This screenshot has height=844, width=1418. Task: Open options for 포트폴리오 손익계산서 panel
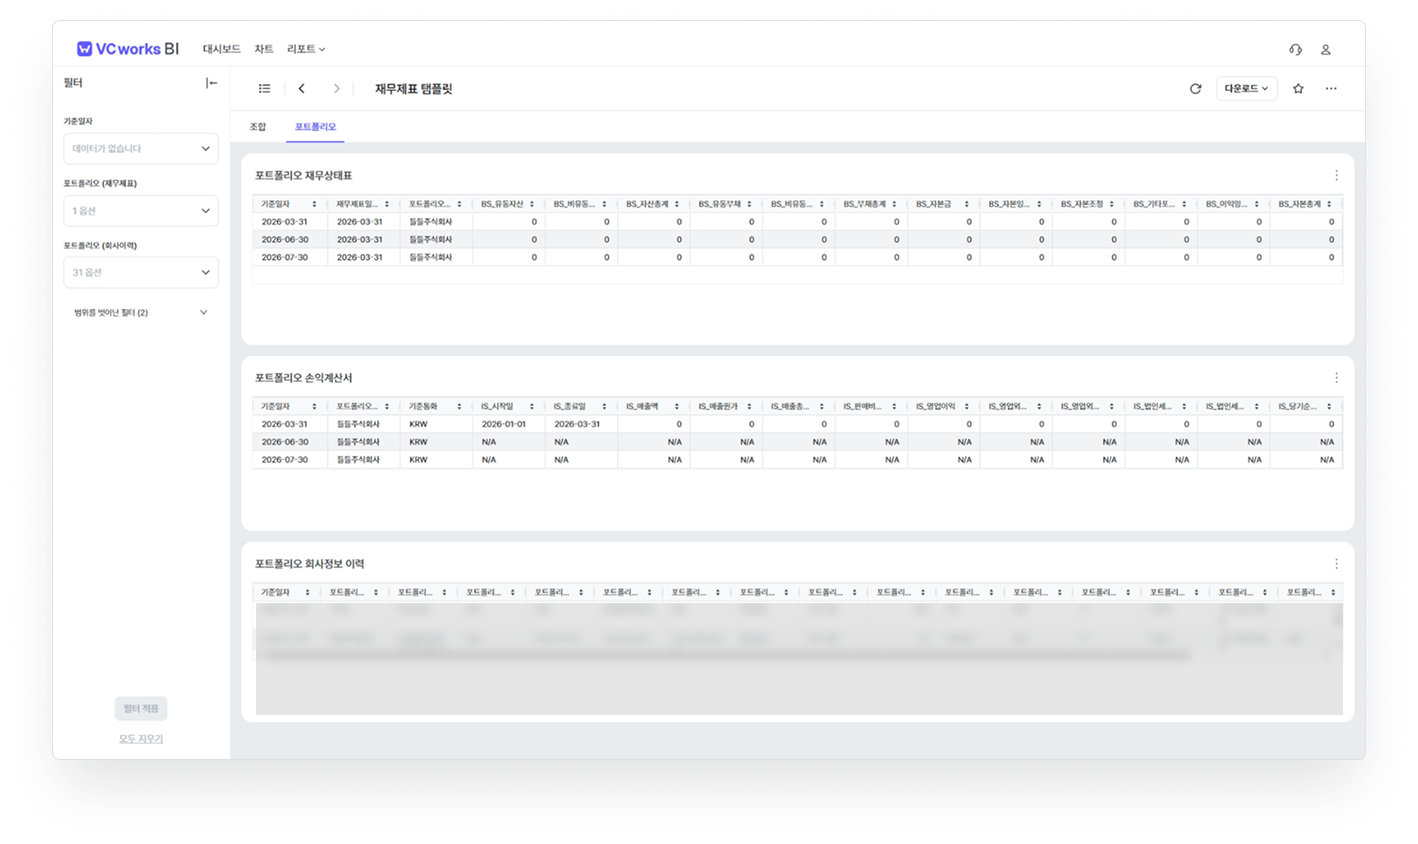pos(1336,378)
